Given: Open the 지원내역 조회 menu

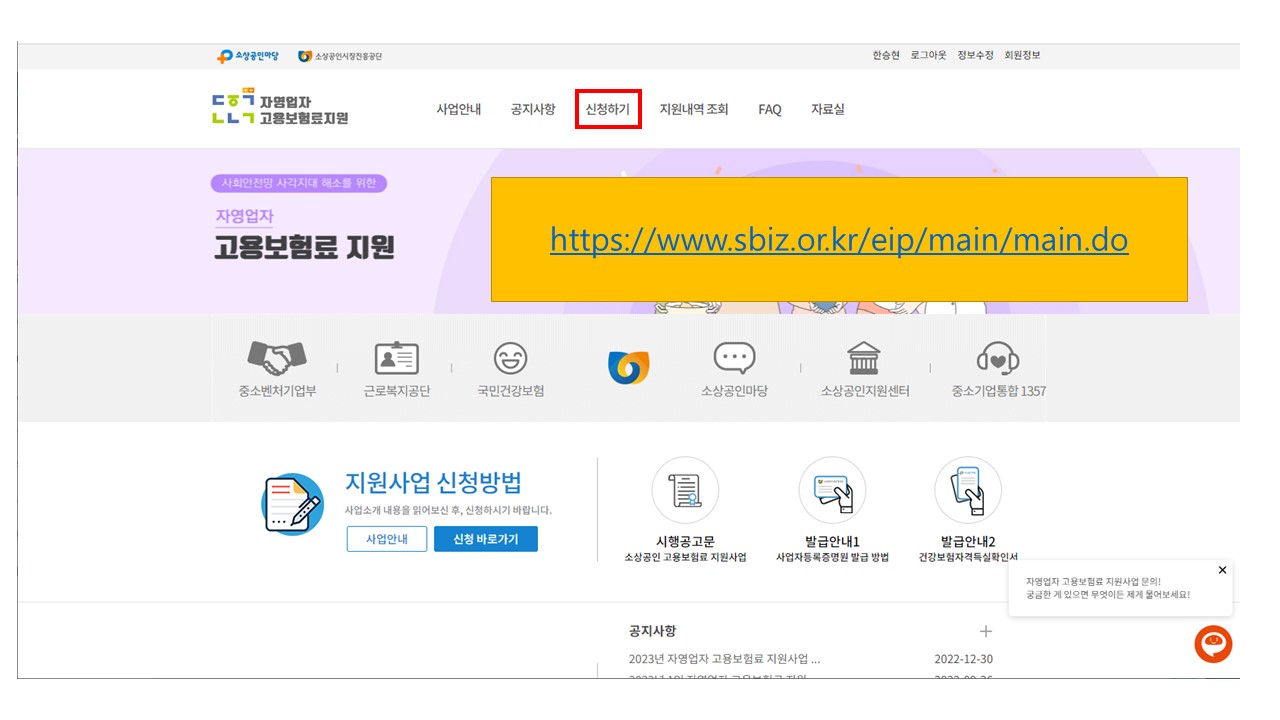Looking at the screenshot, I should pos(694,109).
